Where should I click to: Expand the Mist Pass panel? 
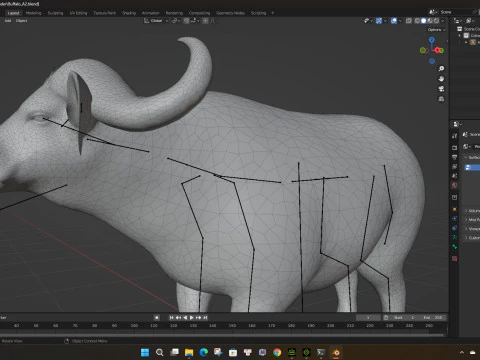point(472,220)
